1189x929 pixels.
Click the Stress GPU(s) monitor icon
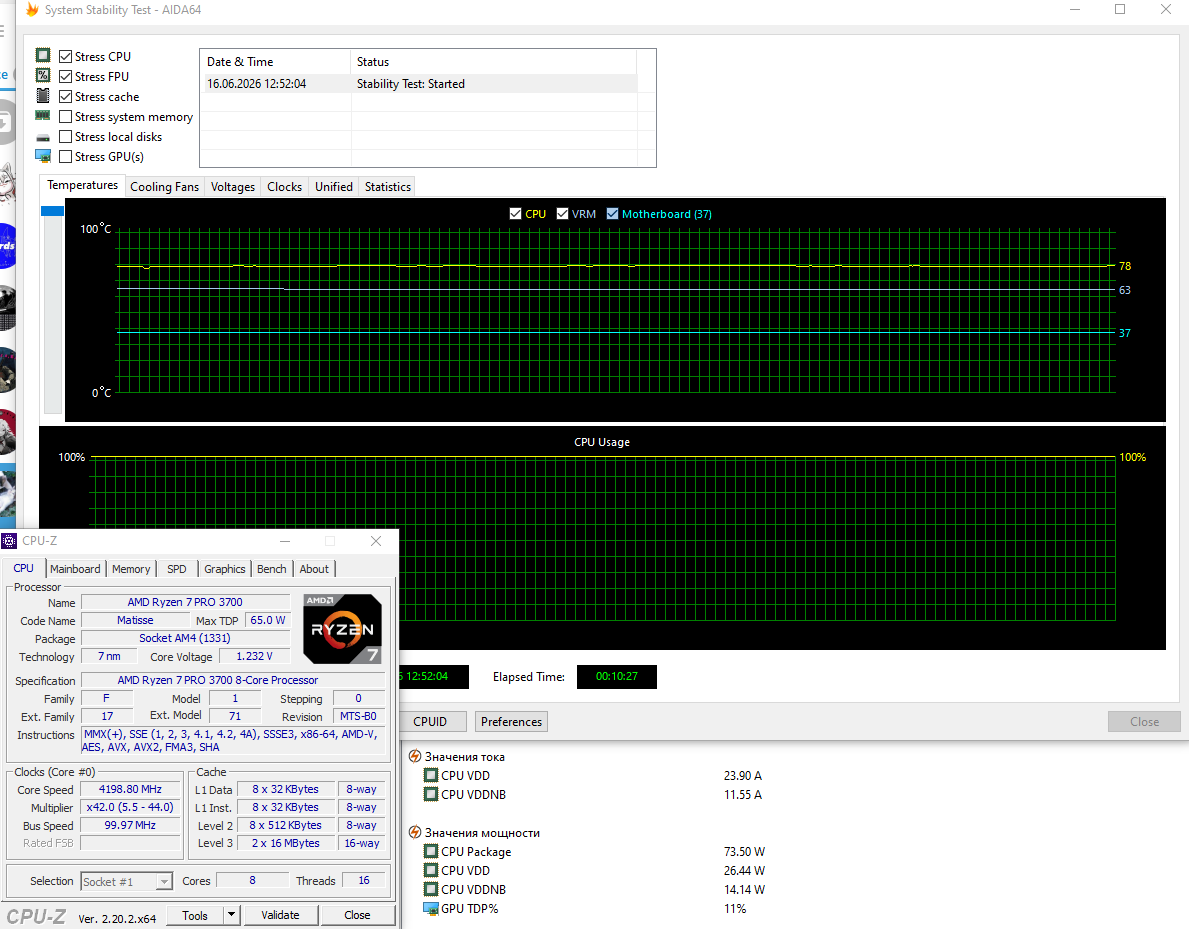click(43, 156)
